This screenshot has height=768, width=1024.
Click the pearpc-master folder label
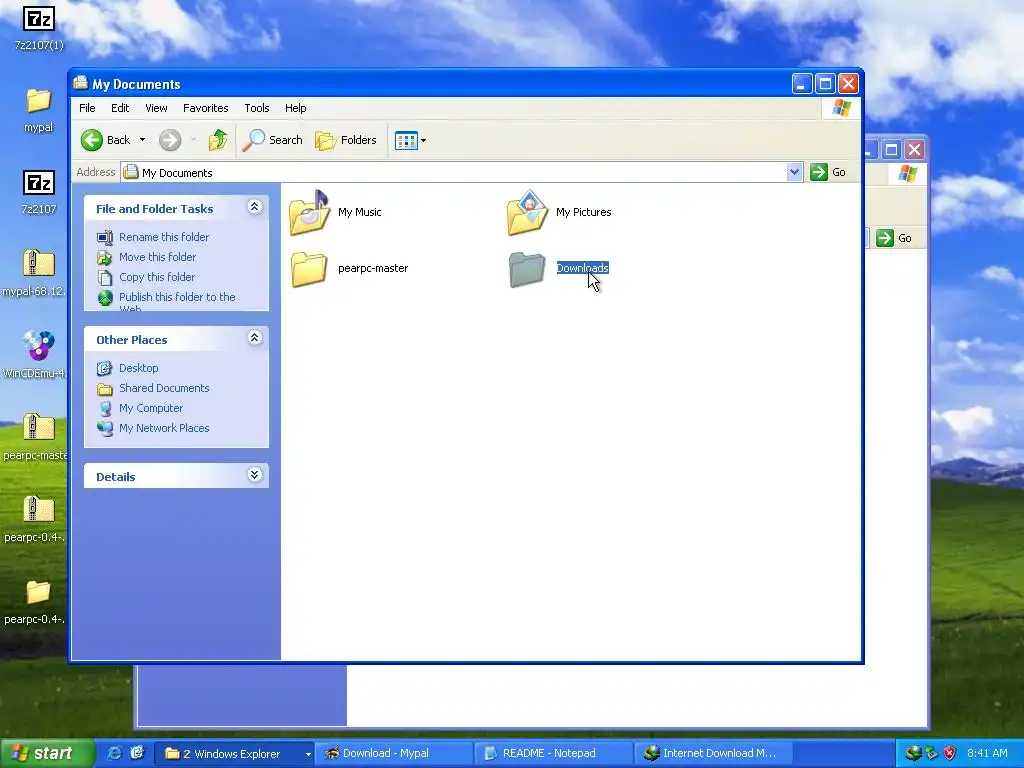373,268
